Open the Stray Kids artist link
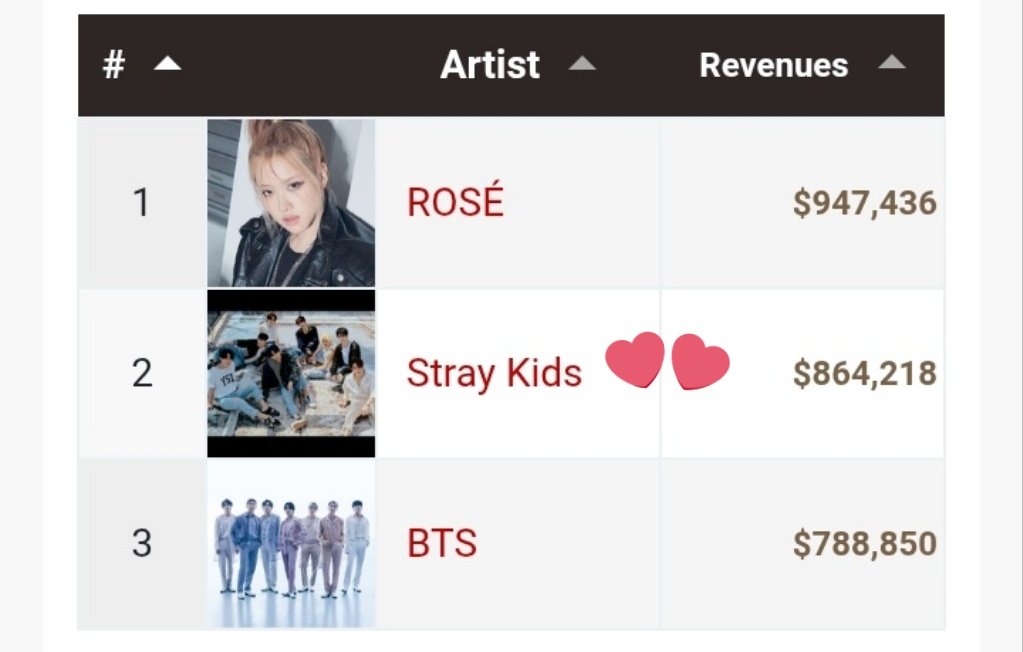This screenshot has height=652, width=1023. [x=494, y=373]
